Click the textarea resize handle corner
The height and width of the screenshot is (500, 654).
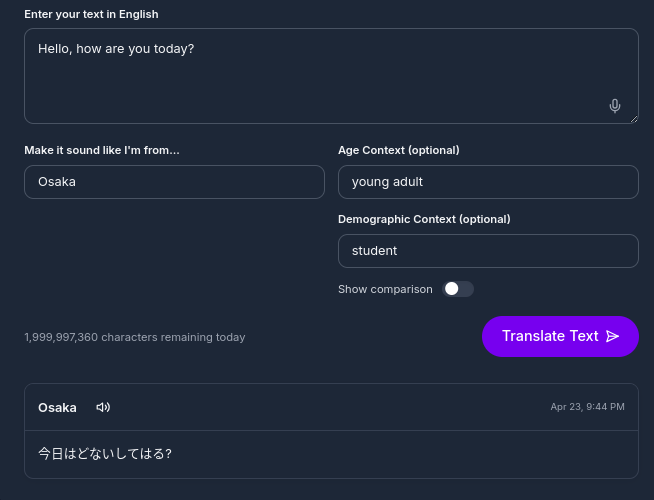click(634, 119)
